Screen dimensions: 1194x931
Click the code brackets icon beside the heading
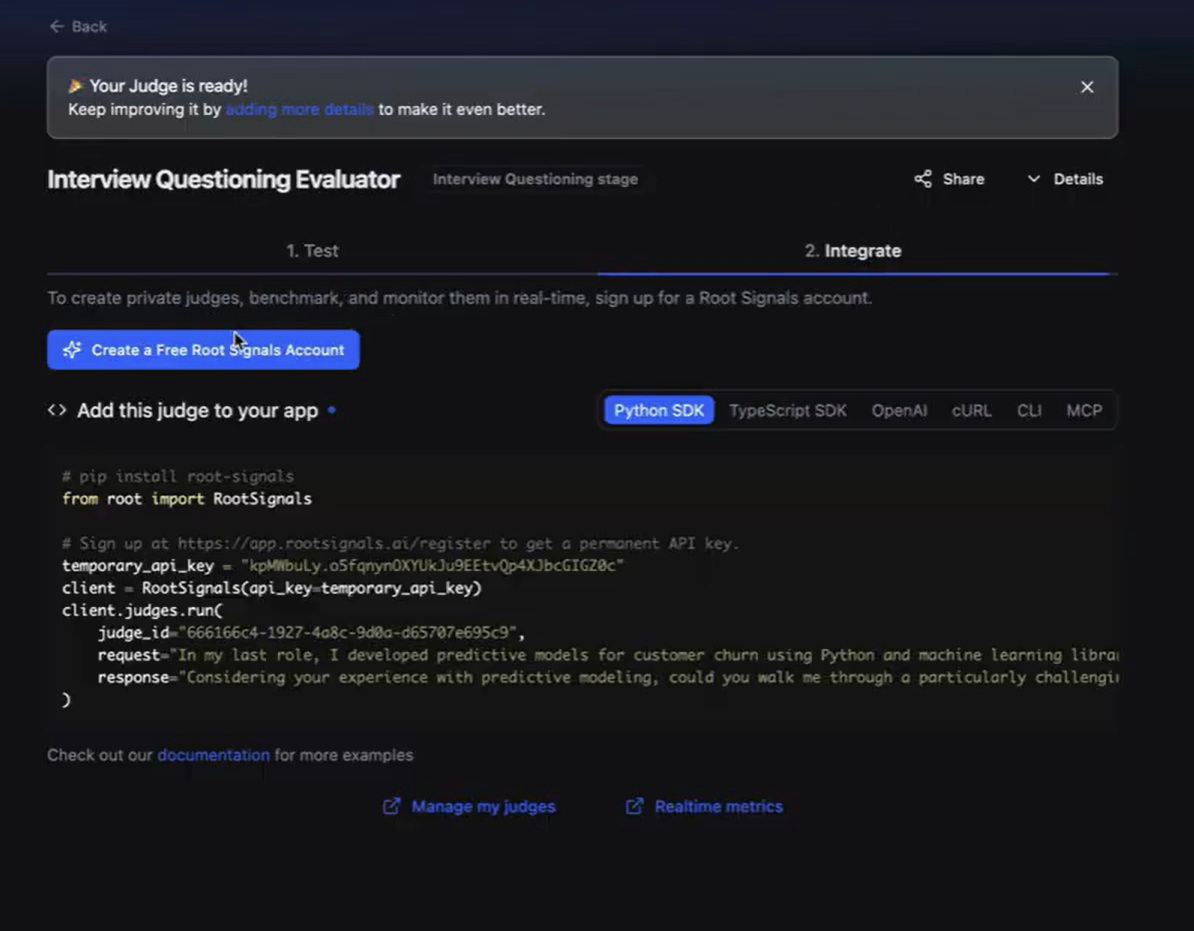pyautogui.click(x=56, y=409)
